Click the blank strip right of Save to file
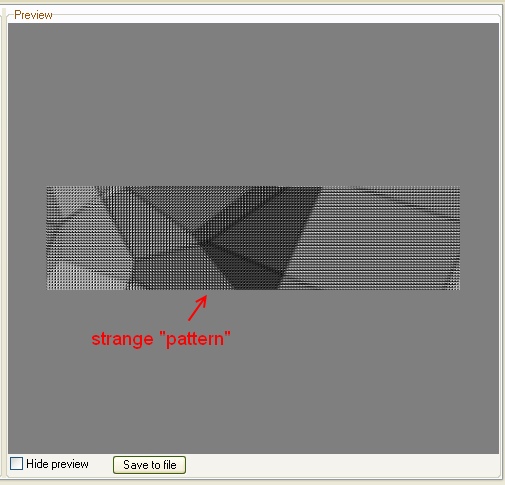The width and height of the screenshot is (505, 485). click(340, 465)
